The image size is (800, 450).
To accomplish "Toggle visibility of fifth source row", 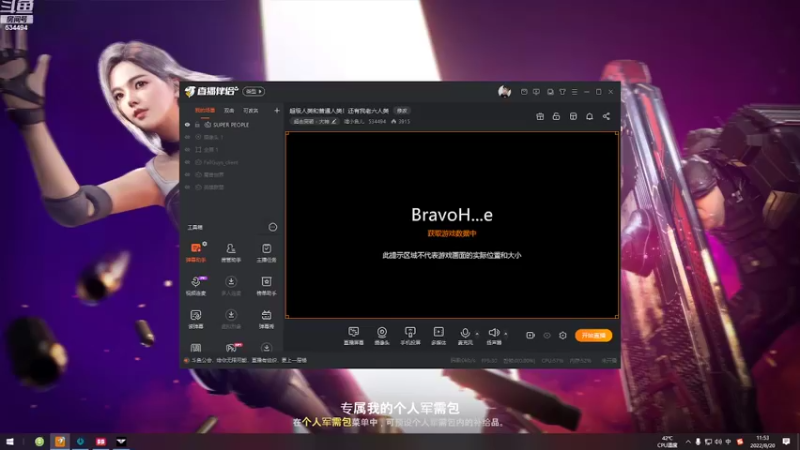I will pyautogui.click(x=187, y=174).
